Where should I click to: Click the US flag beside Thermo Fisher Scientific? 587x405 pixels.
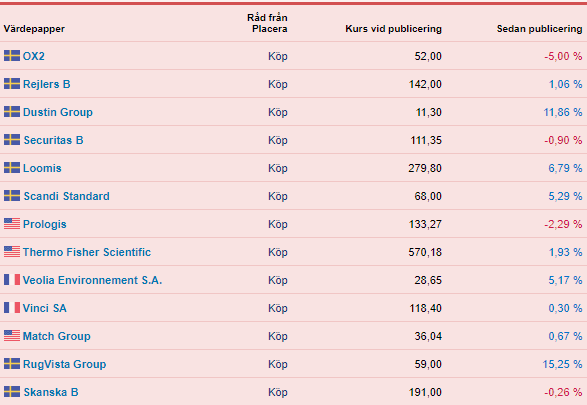12,252
